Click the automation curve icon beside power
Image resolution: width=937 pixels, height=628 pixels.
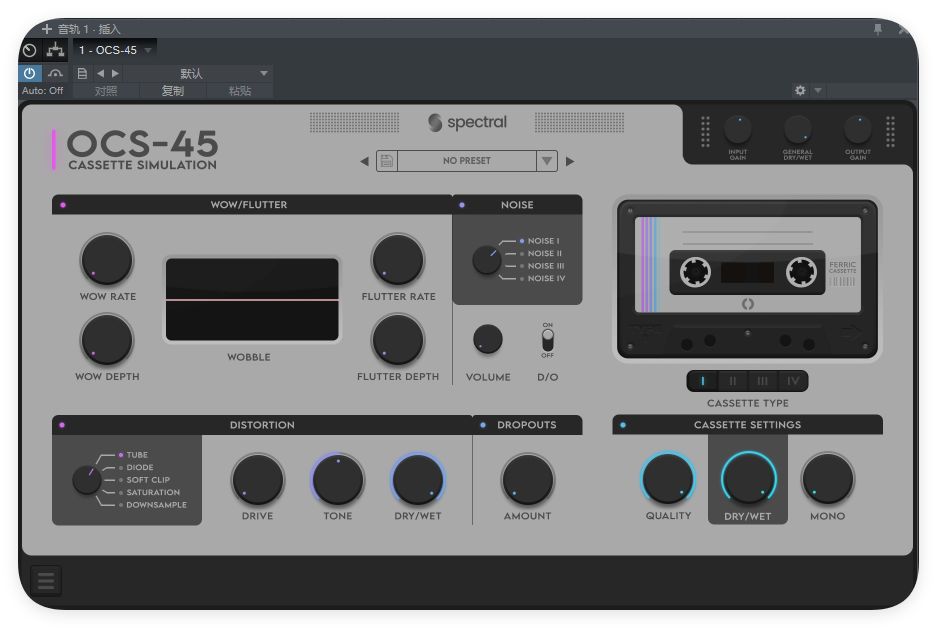(56, 73)
